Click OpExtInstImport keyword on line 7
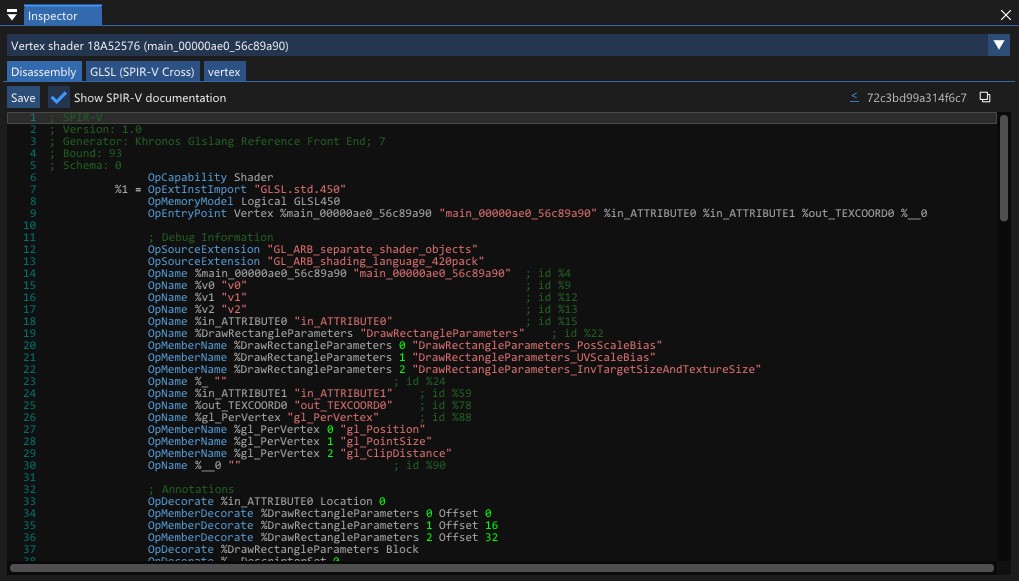This screenshot has height=581, width=1019. 197,189
